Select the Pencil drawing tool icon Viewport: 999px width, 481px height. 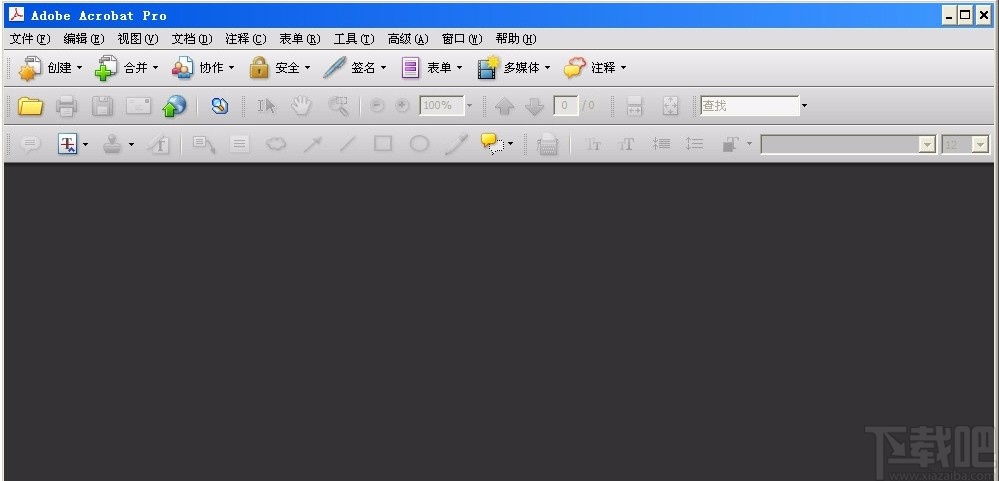click(456, 145)
